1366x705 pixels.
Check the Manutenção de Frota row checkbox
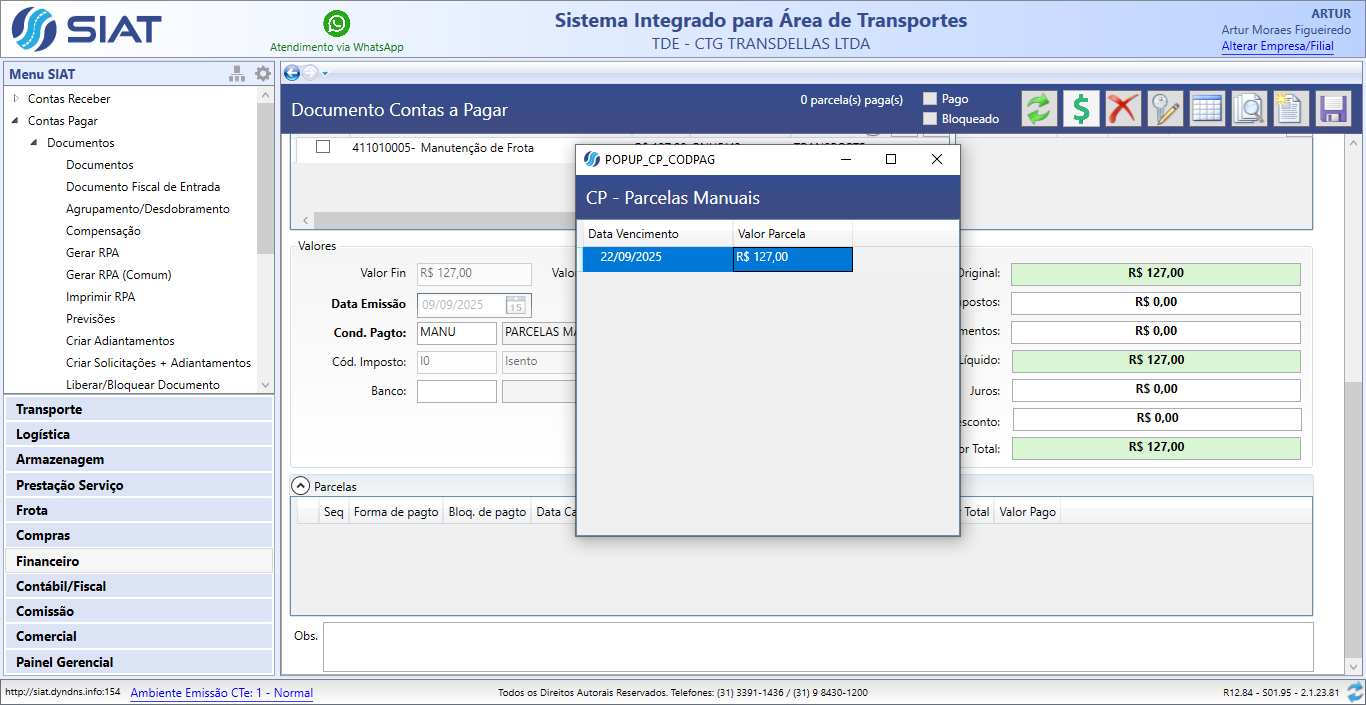[323, 147]
